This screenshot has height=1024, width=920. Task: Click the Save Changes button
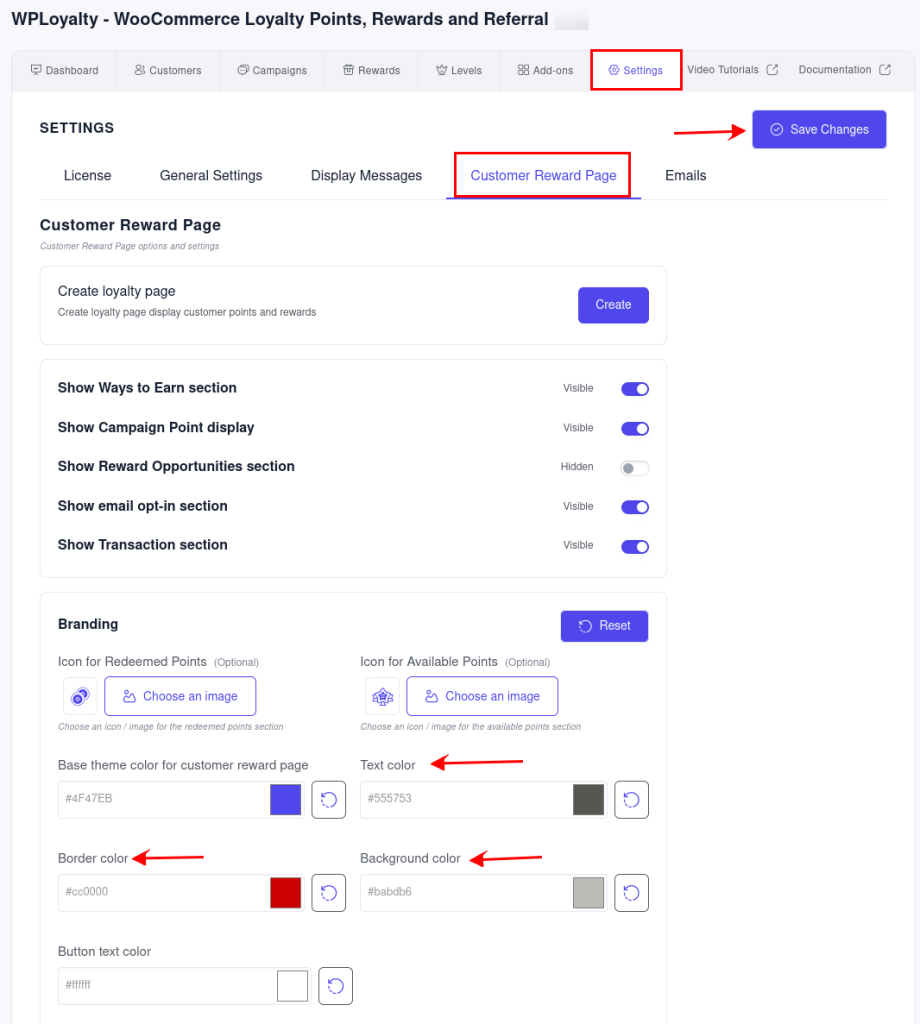click(x=819, y=129)
